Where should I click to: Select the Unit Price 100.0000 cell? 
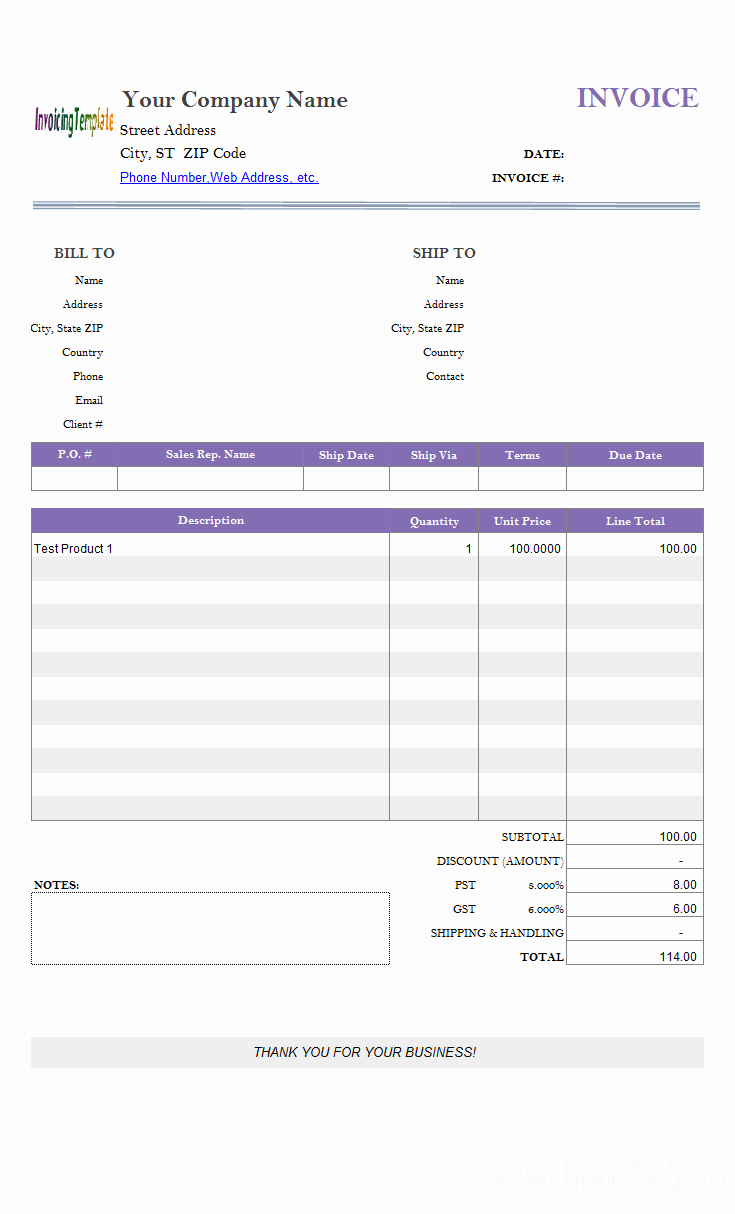tap(522, 549)
